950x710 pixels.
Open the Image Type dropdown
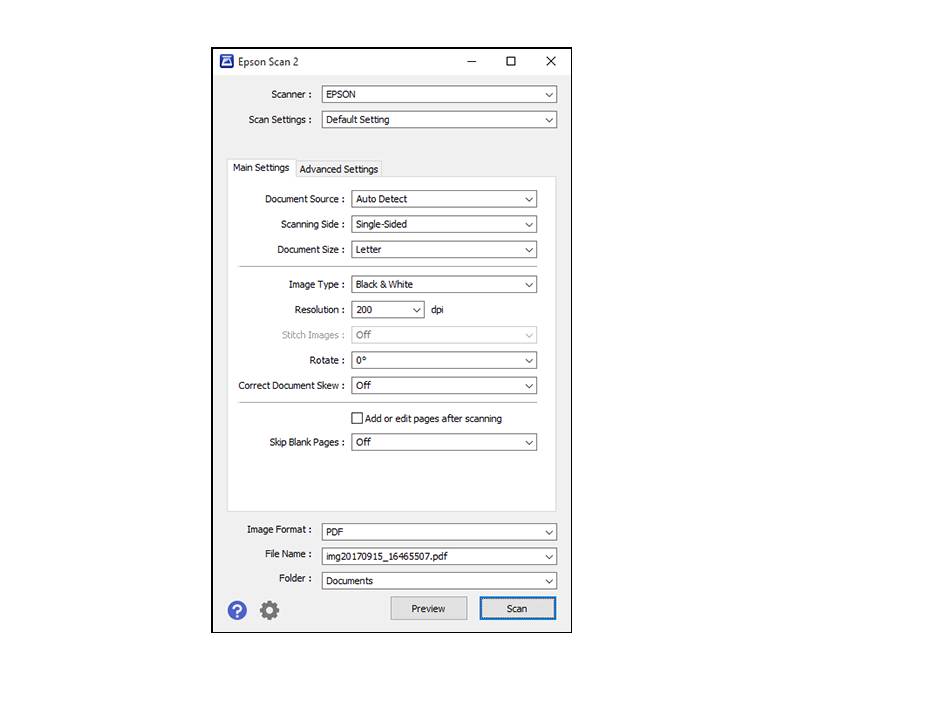(444, 284)
